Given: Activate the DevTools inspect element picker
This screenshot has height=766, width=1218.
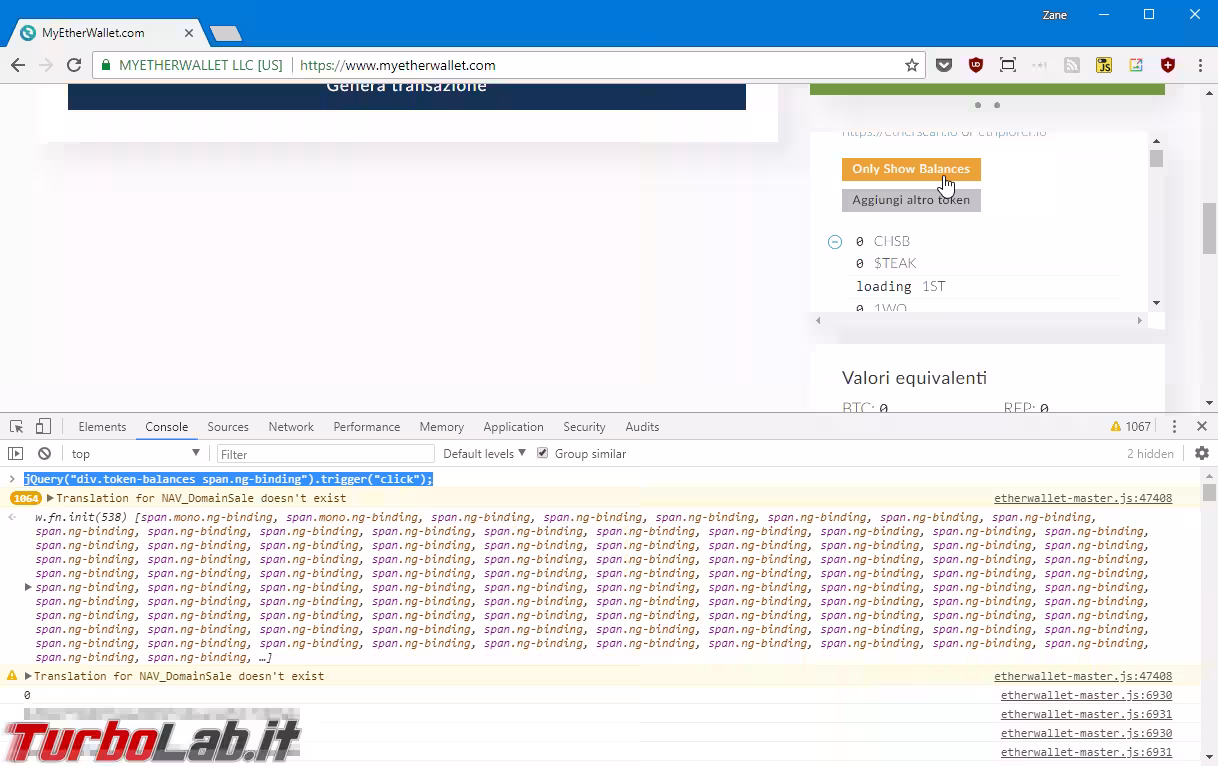Looking at the screenshot, I should point(17,427).
